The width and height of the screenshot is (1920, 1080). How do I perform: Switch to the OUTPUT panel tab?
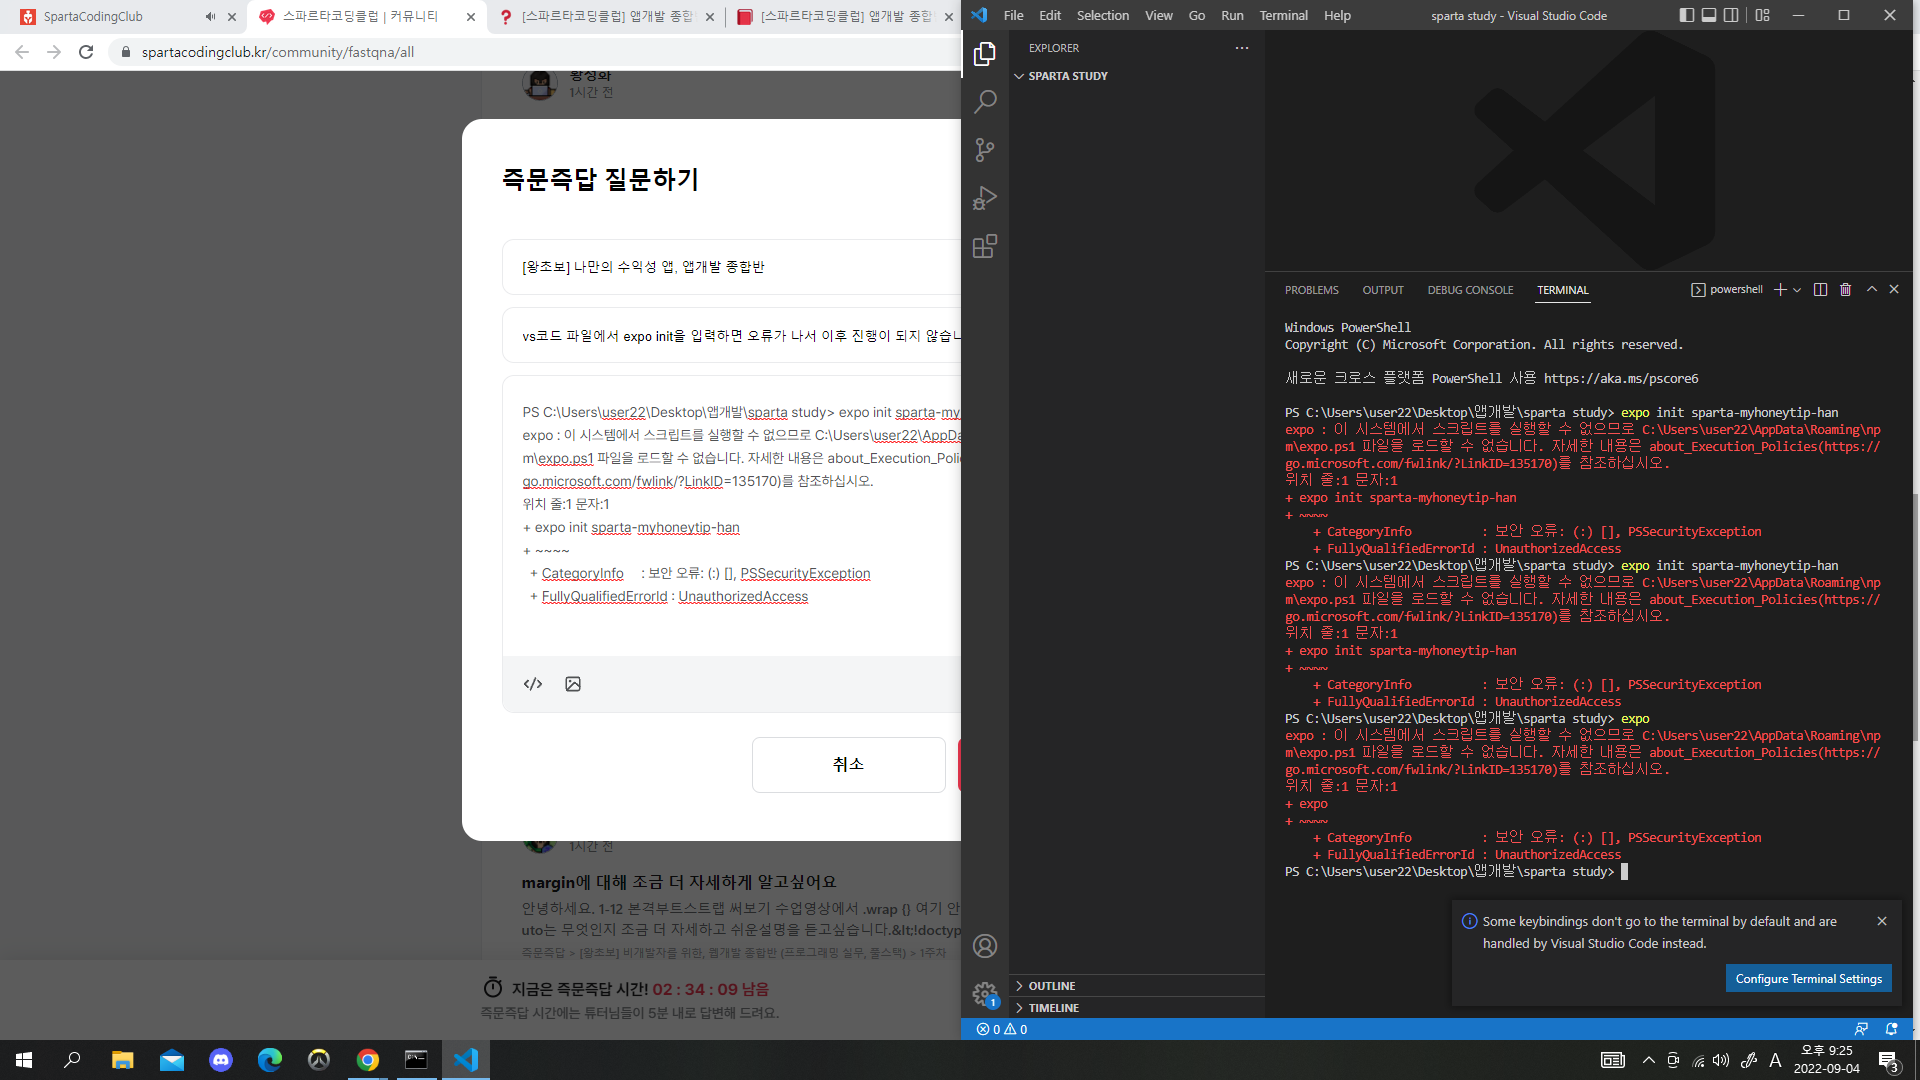tap(1383, 290)
